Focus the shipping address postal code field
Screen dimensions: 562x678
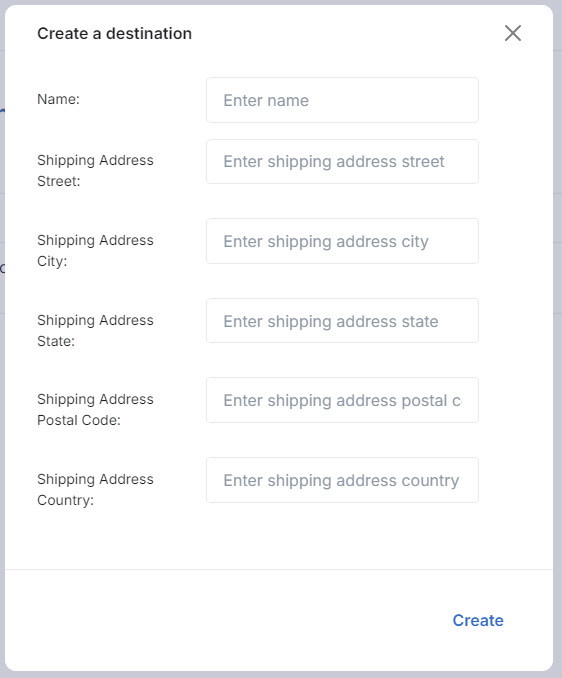point(342,400)
